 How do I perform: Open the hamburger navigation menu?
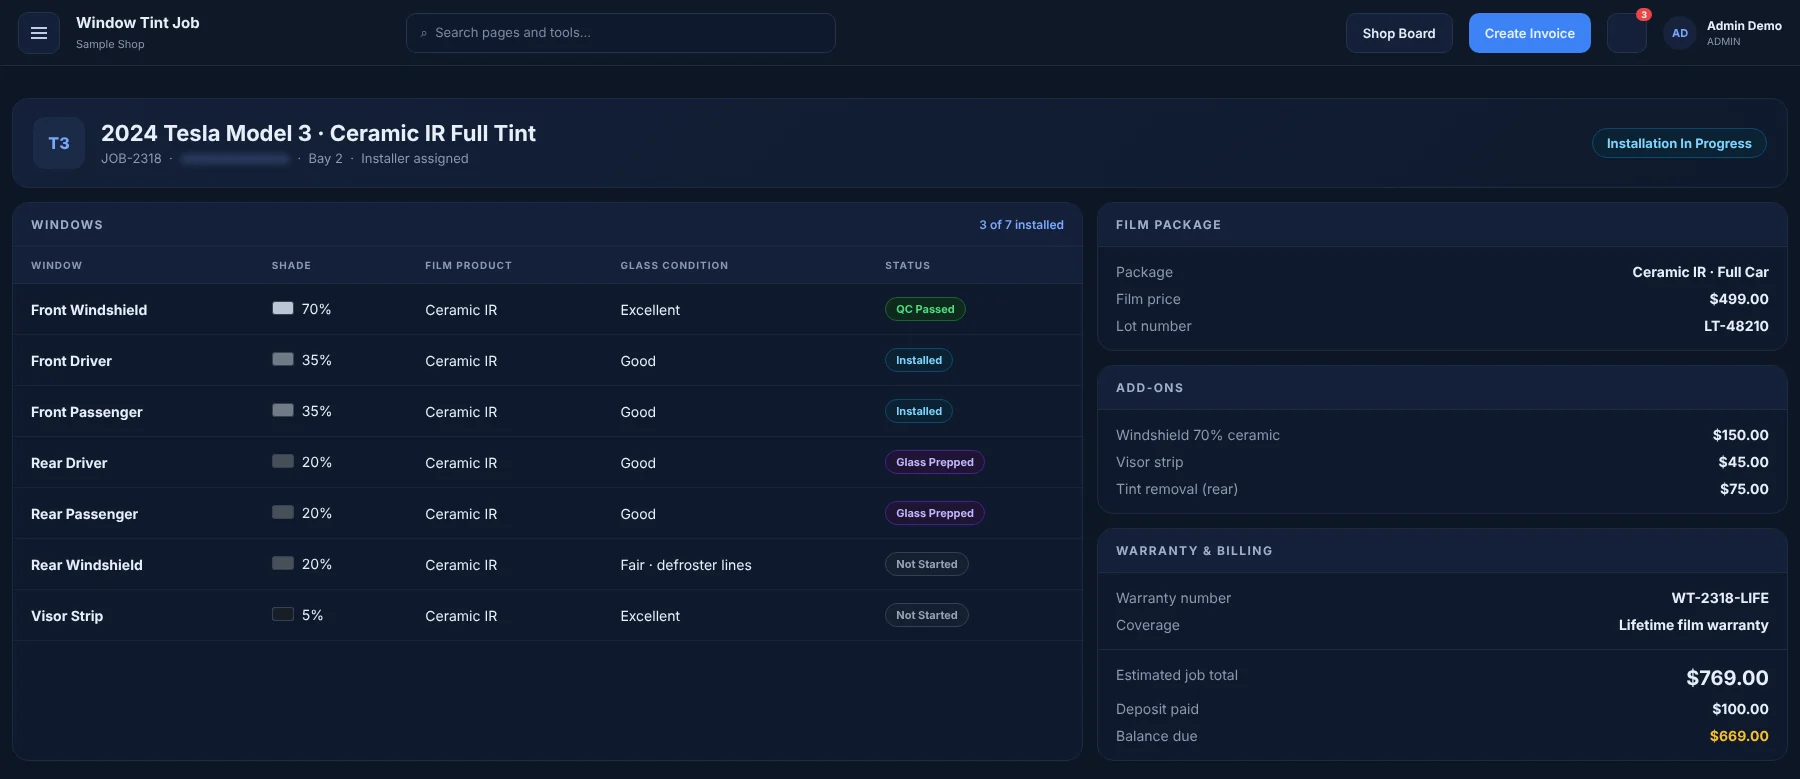(x=39, y=33)
